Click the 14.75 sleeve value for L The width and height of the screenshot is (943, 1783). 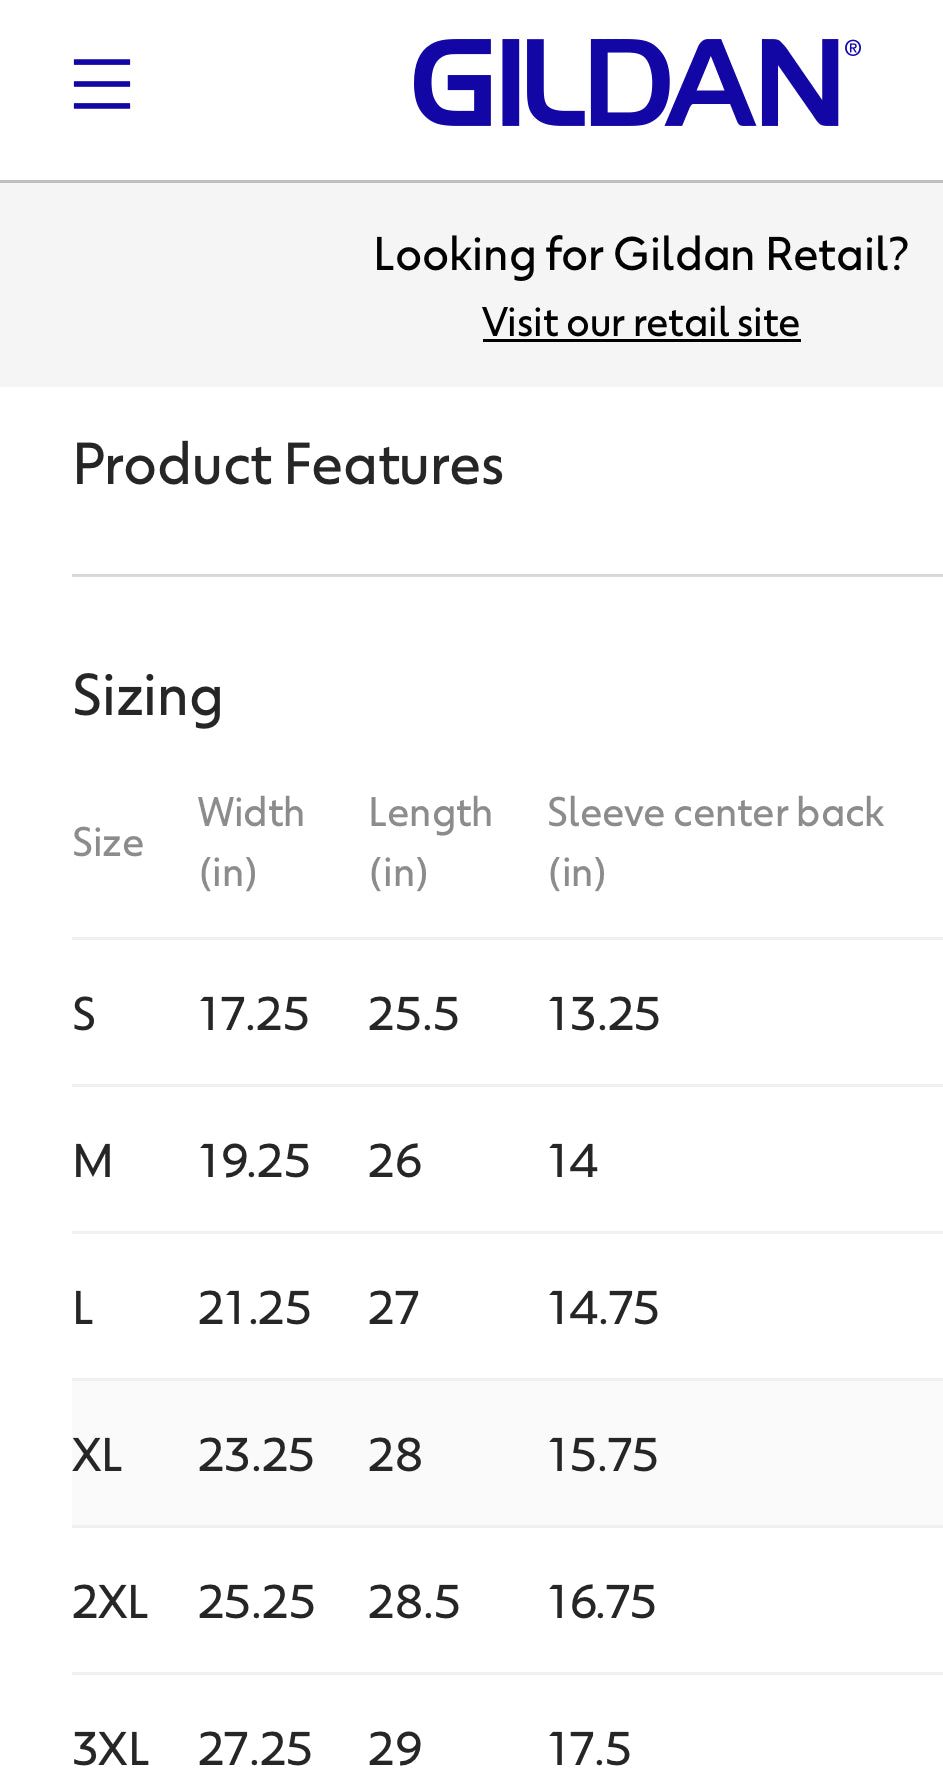[604, 1307]
